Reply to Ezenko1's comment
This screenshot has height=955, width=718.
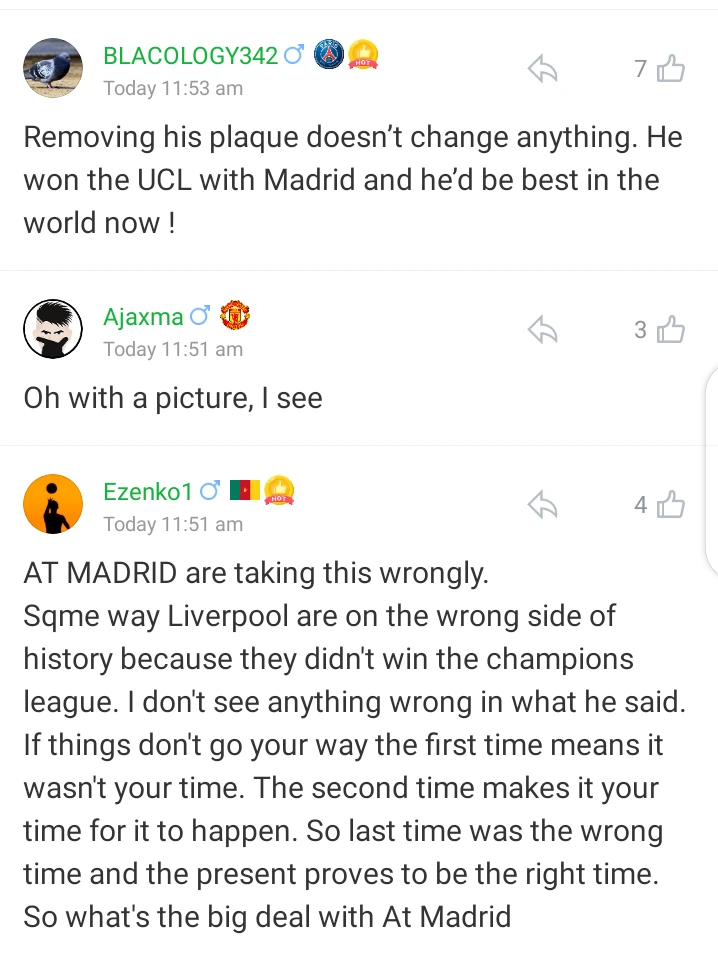coord(542,505)
